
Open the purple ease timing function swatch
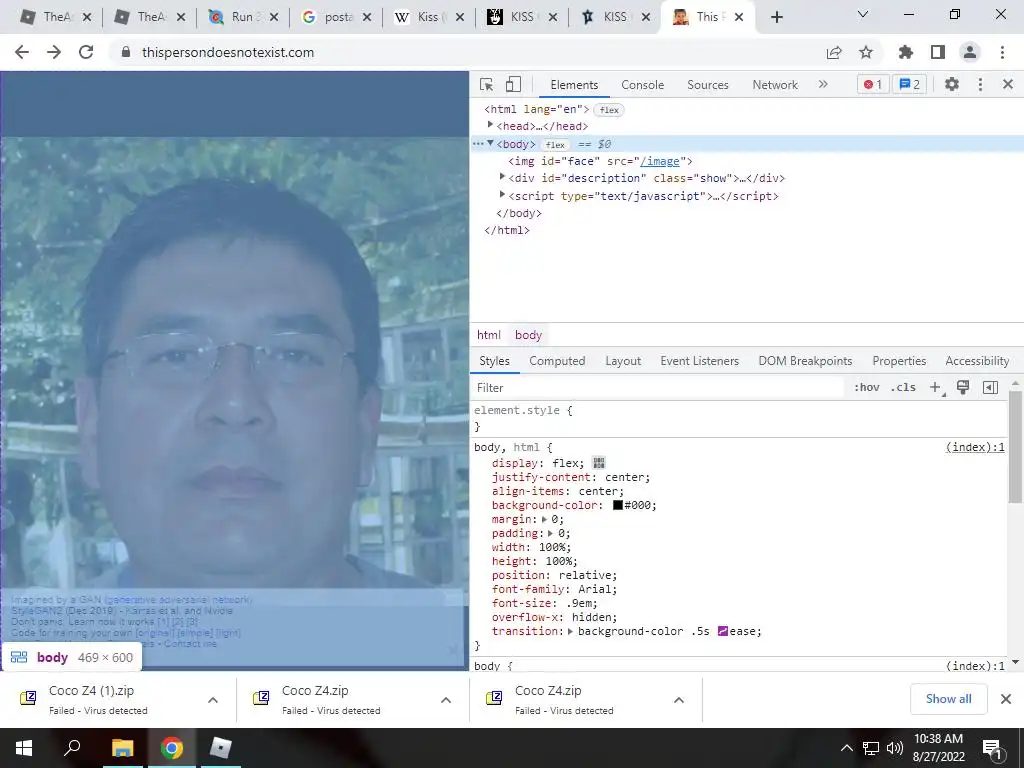pos(722,631)
